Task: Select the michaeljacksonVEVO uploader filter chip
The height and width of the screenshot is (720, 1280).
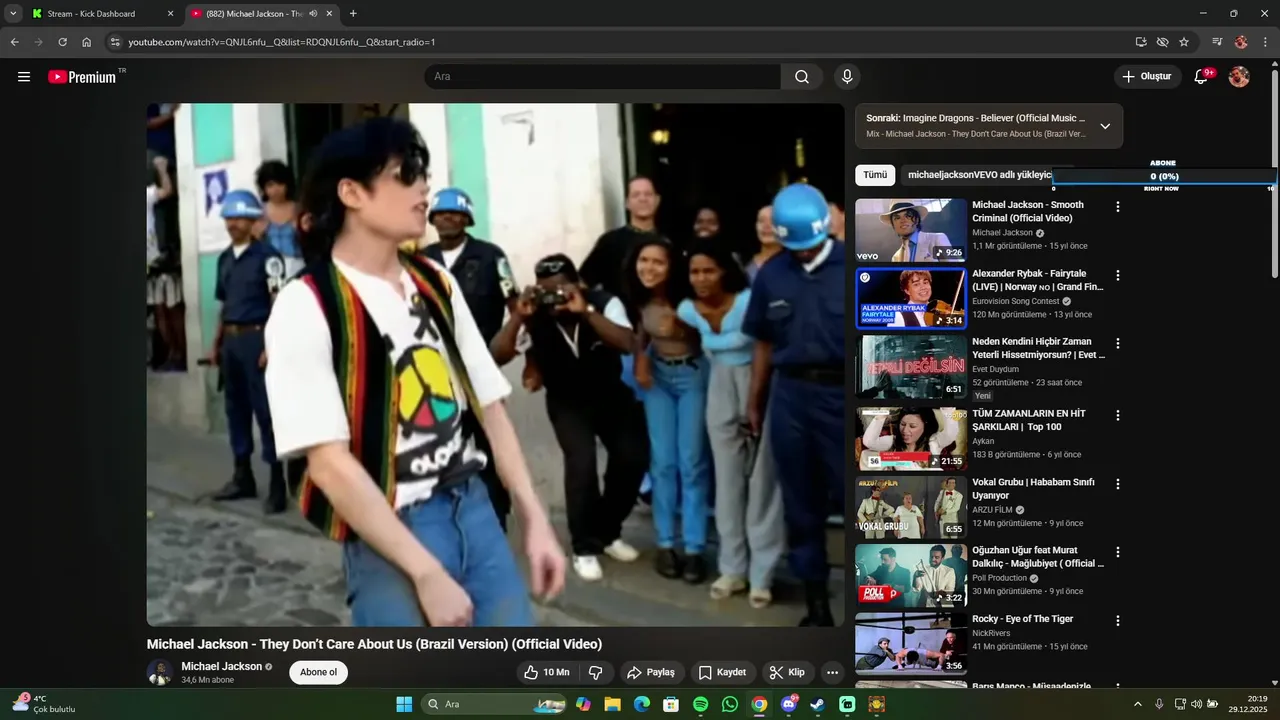Action: 980,175
